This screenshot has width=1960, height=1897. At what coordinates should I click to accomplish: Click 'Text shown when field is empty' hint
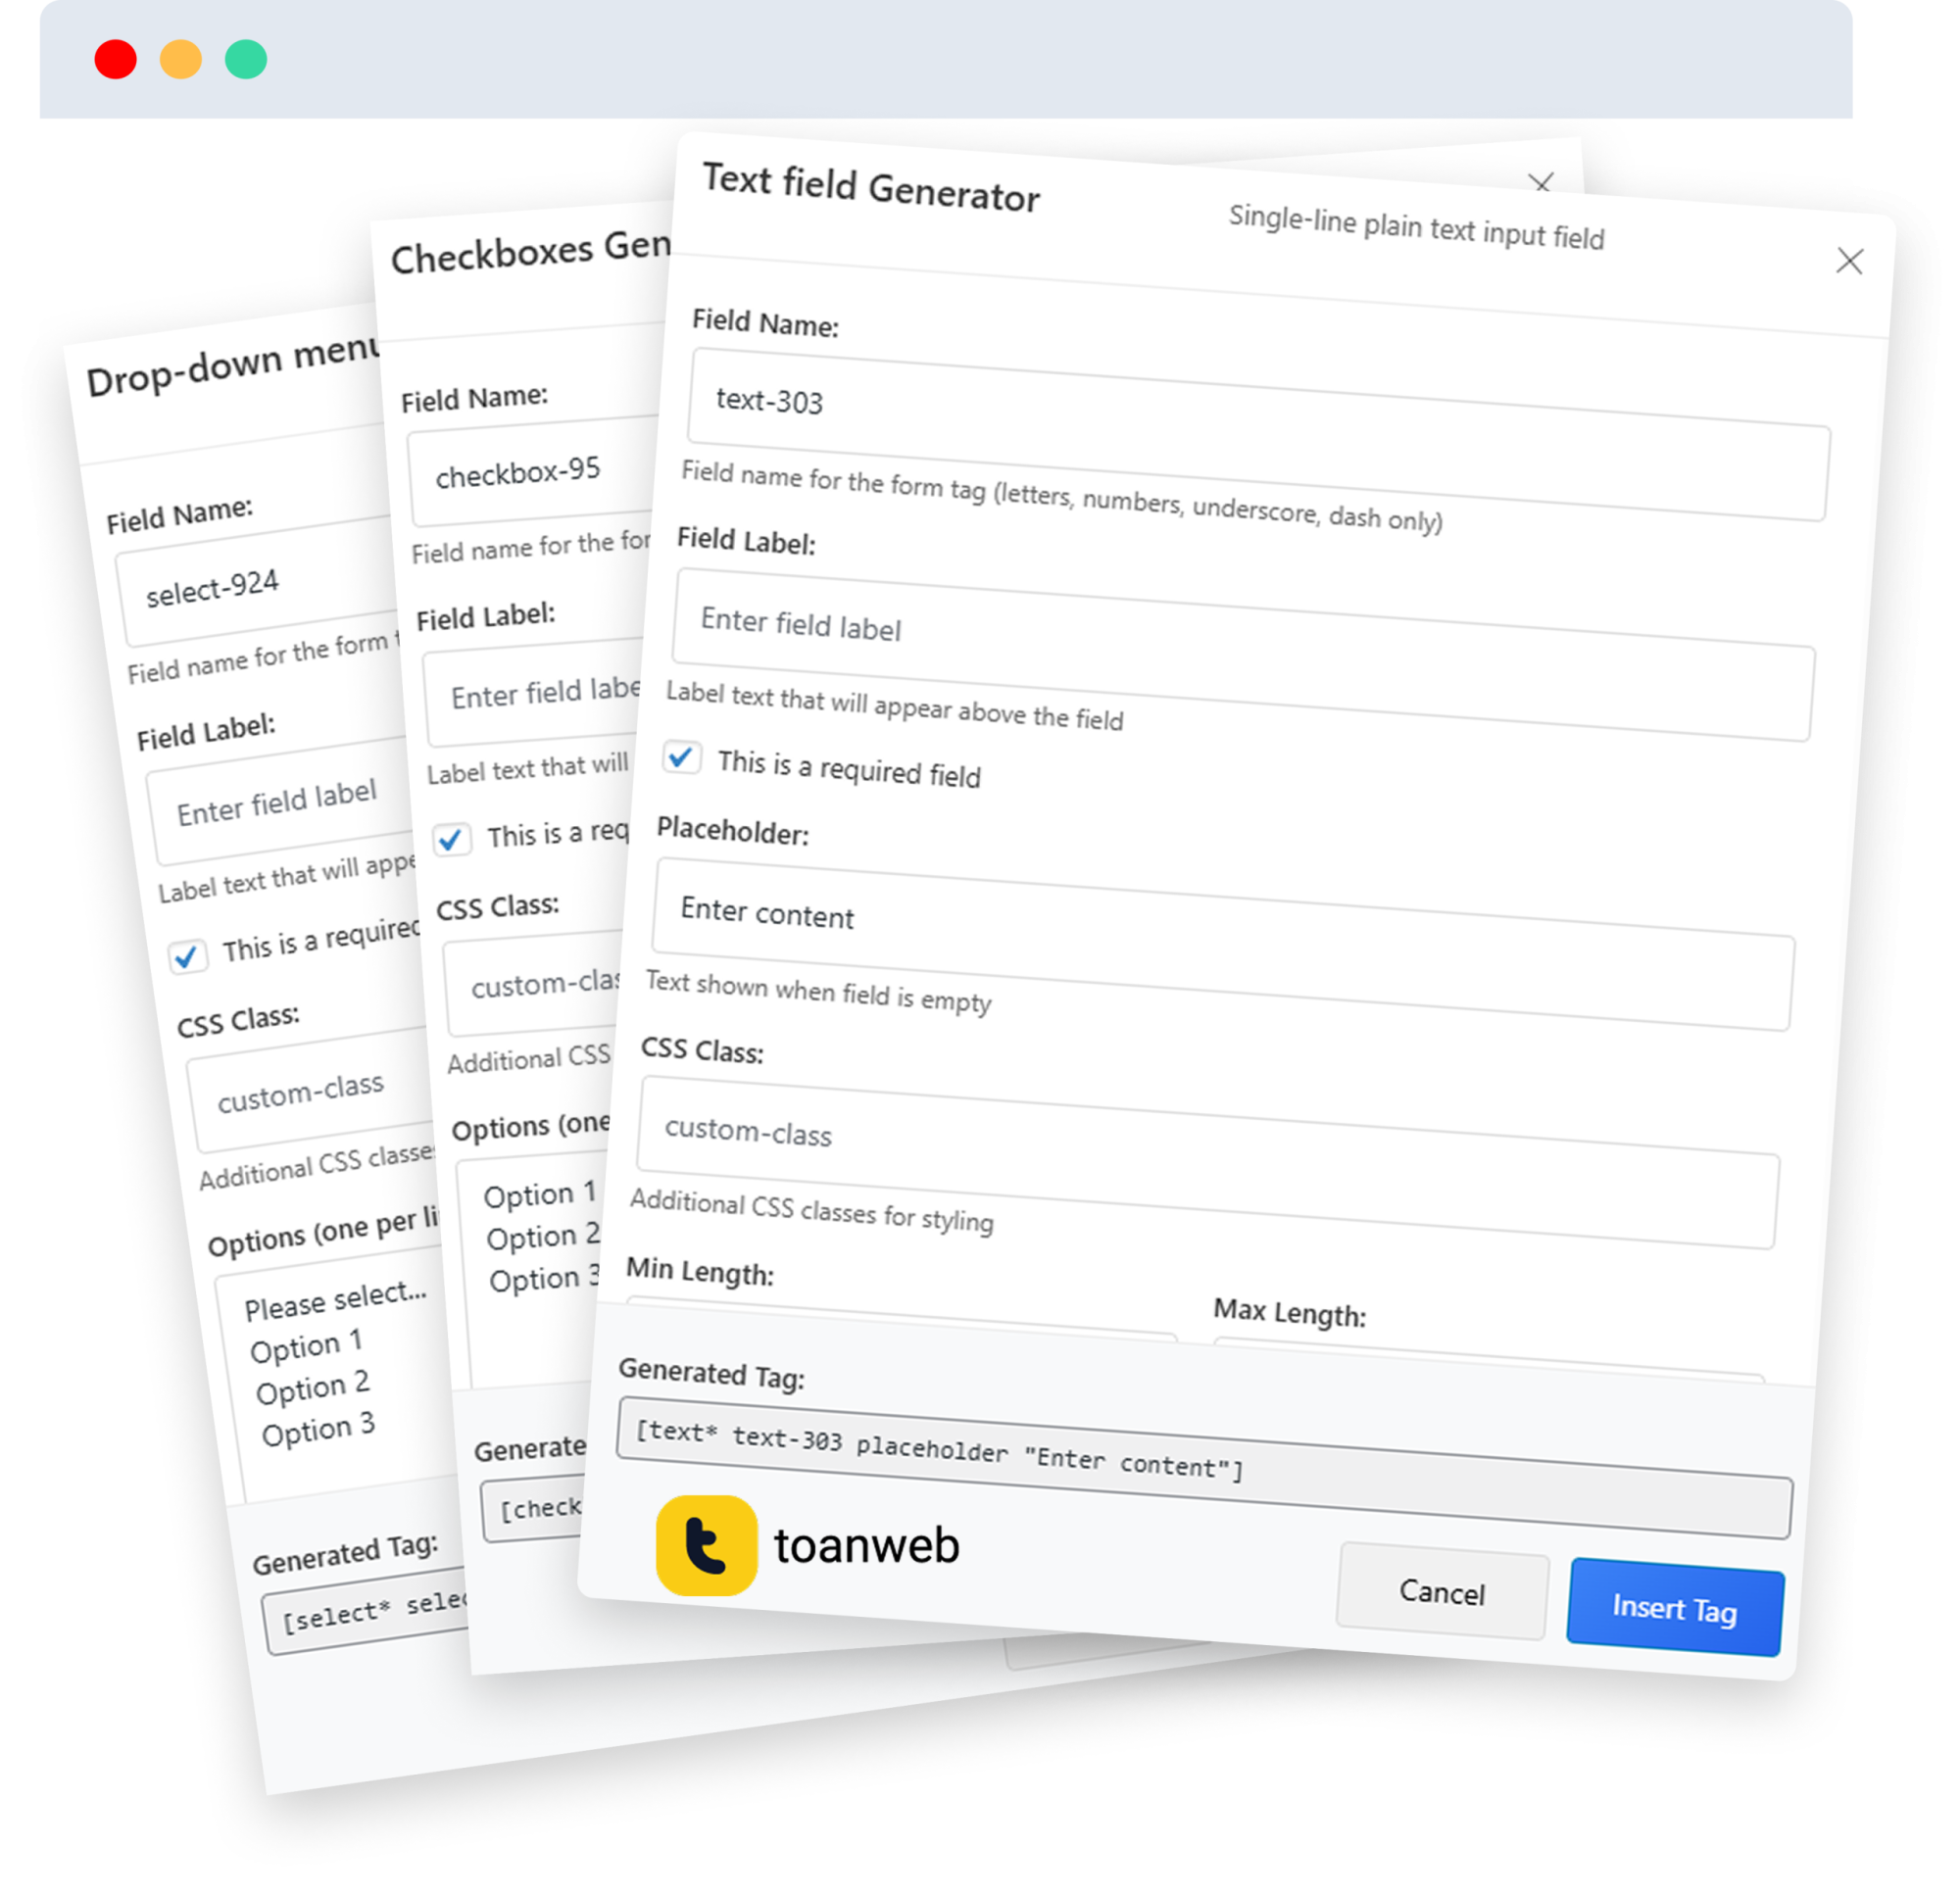[818, 991]
